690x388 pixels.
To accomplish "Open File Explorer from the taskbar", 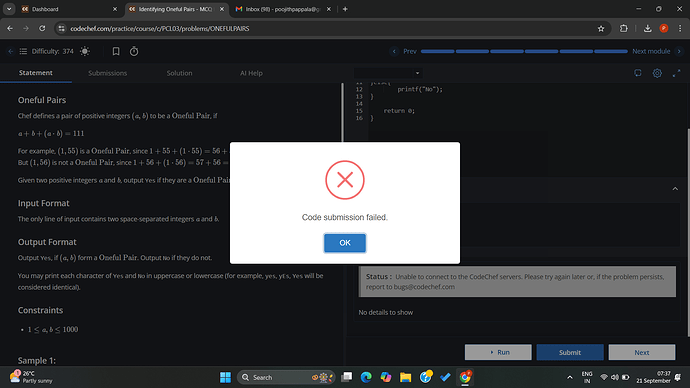I will coord(405,377).
